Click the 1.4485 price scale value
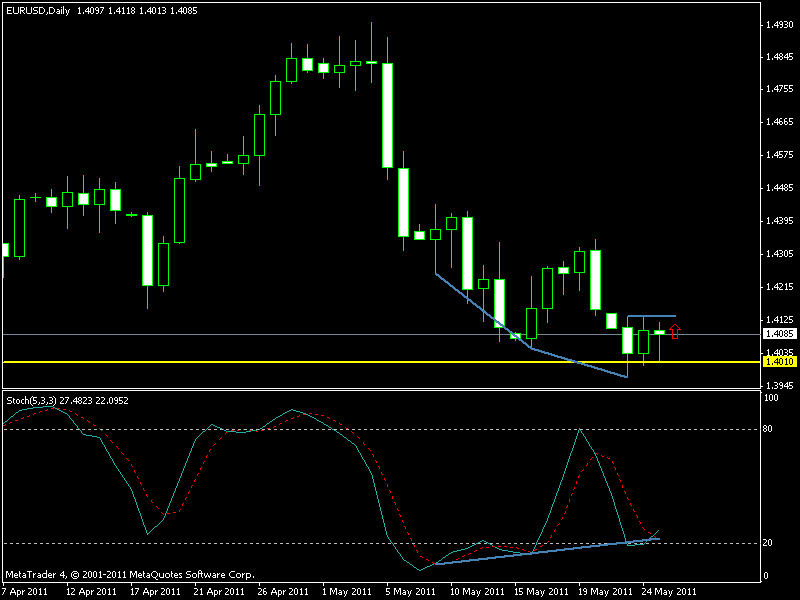Screen dimensions: 800x600 [780, 188]
